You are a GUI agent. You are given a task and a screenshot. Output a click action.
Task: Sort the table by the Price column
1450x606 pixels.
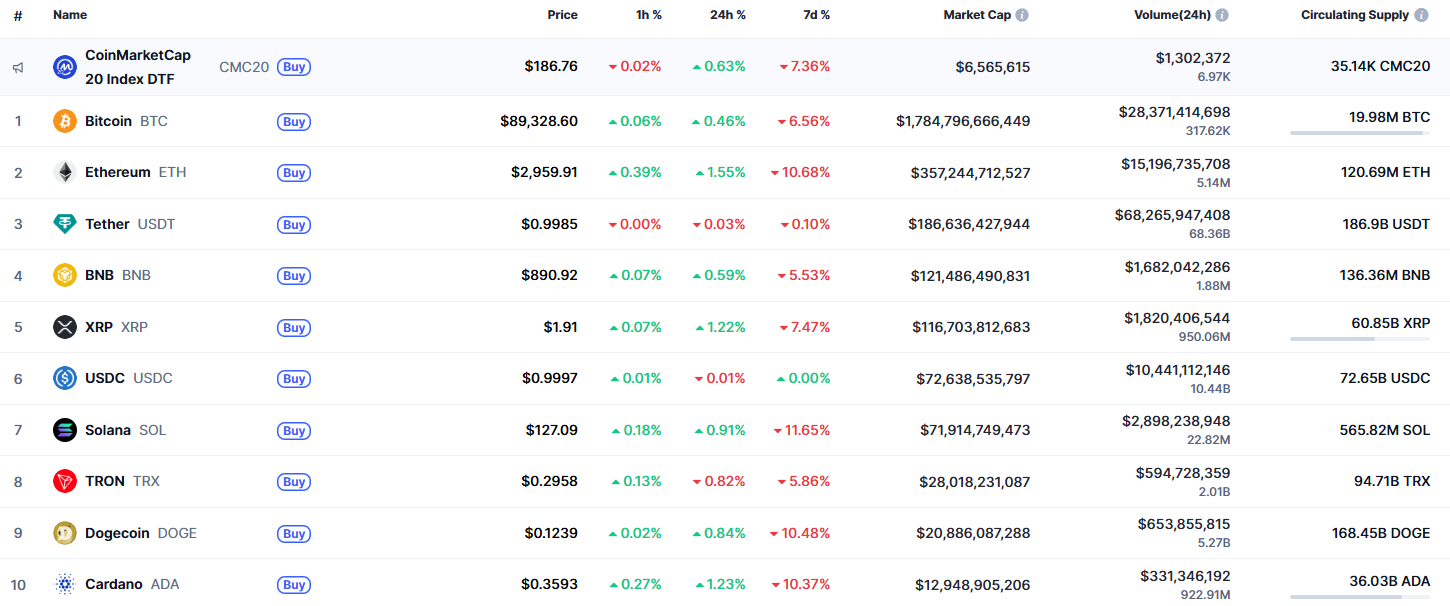point(562,14)
